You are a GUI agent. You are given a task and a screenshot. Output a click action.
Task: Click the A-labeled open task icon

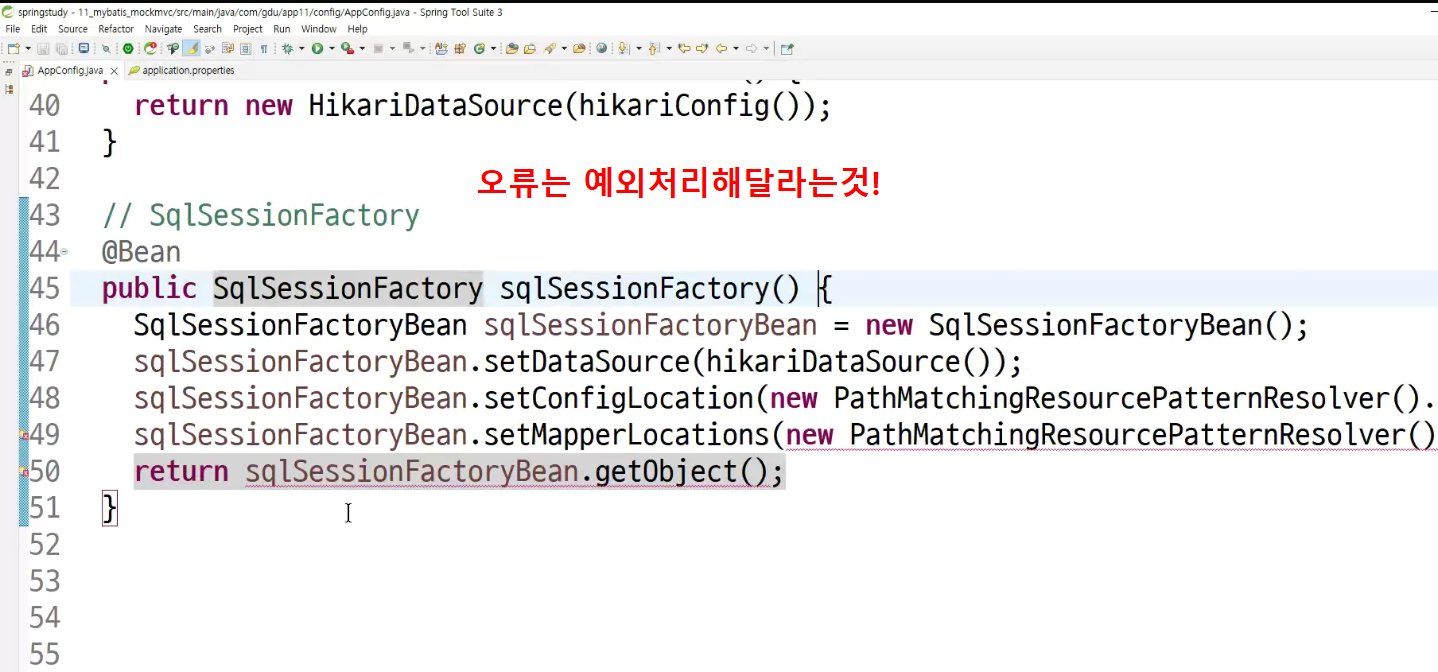(441, 48)
